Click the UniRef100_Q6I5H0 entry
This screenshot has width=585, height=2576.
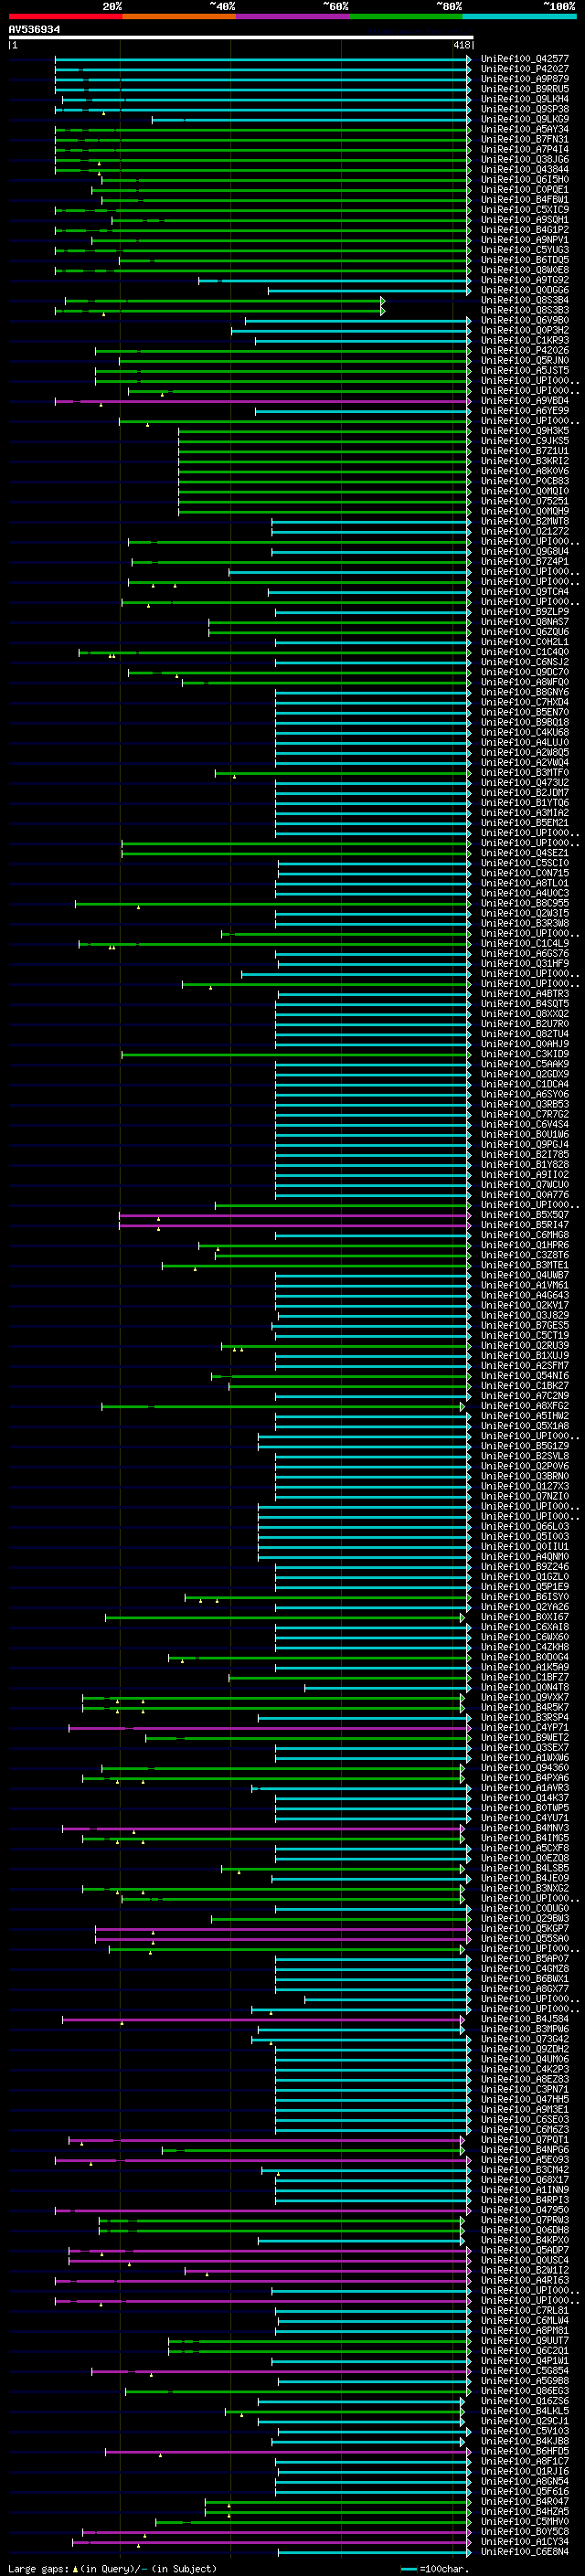(x=525, y=179)
